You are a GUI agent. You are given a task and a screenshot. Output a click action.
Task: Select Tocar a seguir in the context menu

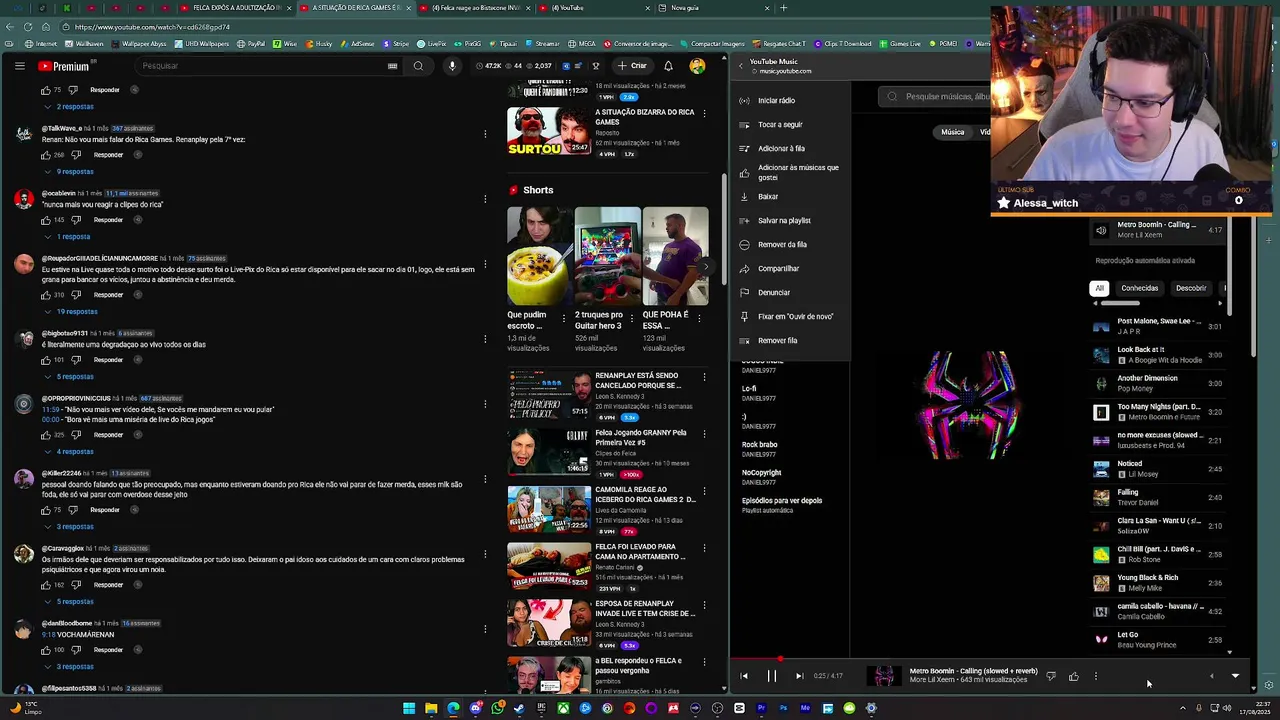point(789,125)
